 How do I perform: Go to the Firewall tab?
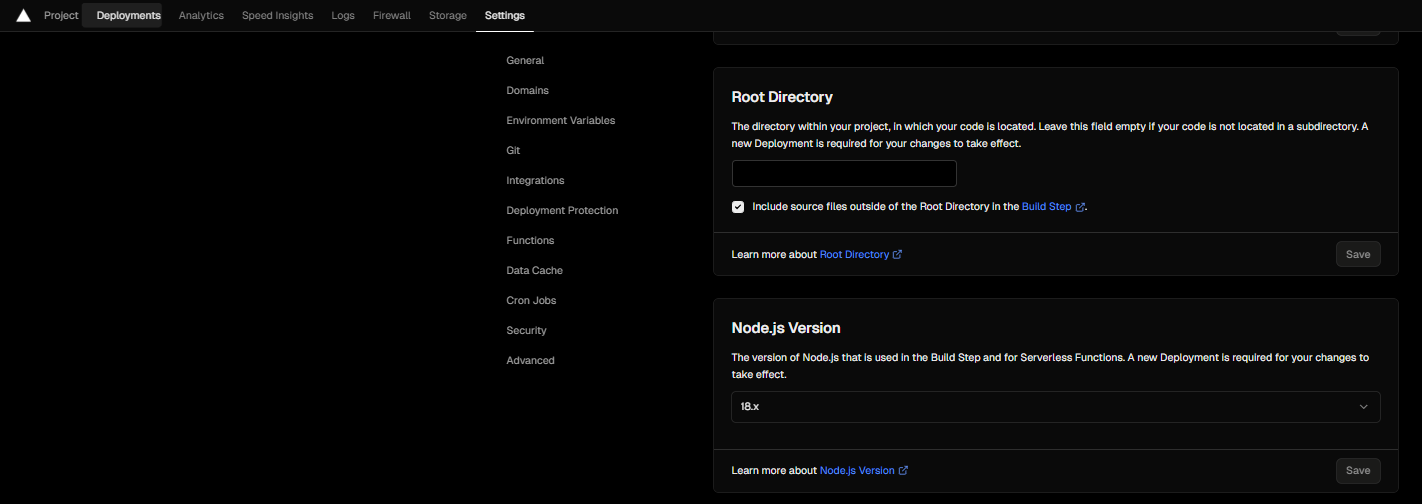pos(392,15)
